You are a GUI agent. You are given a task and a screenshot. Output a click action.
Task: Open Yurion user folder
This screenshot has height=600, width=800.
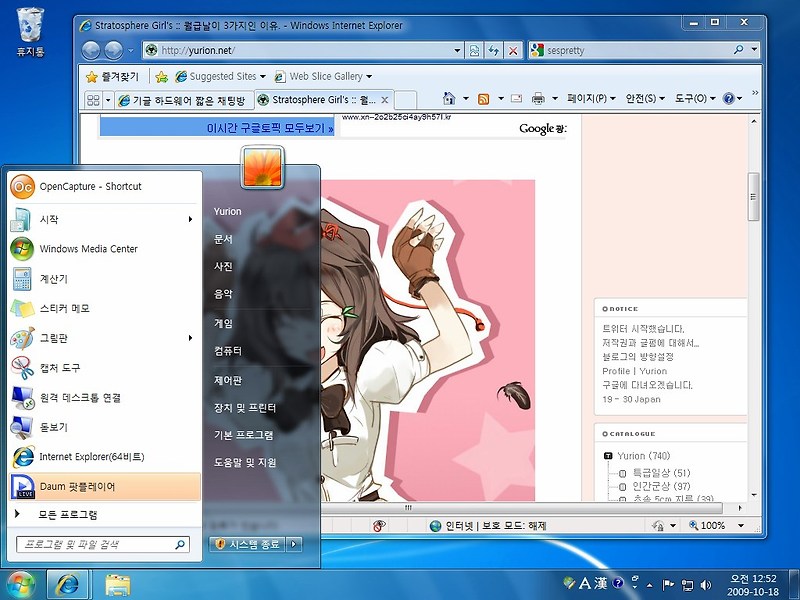tap(228, 211)
